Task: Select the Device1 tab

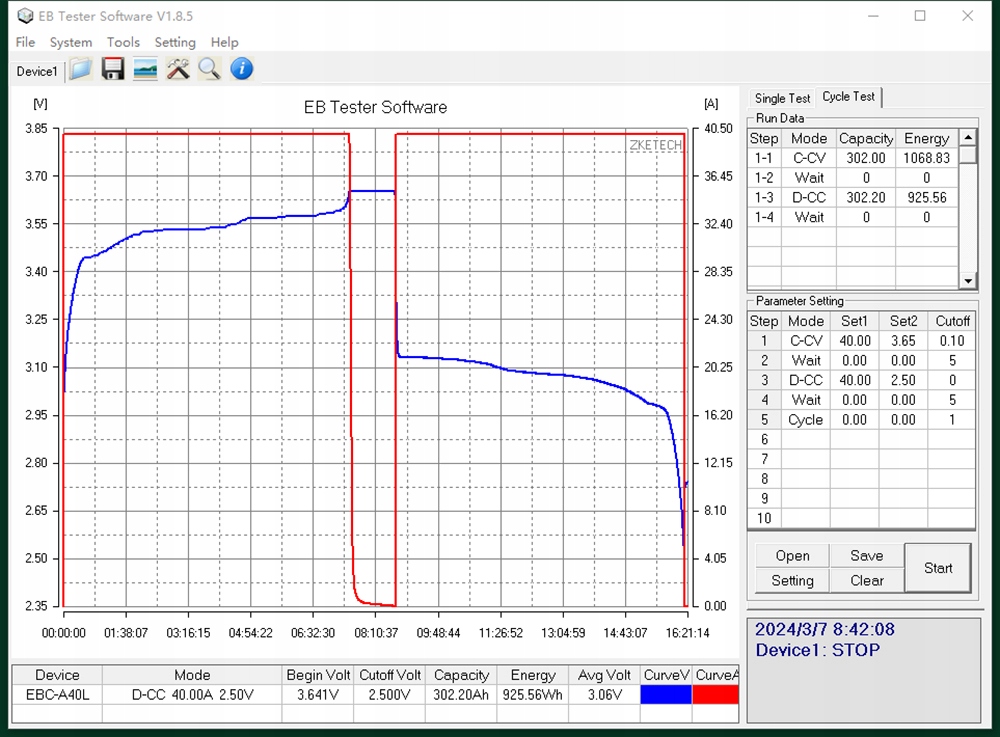Action: (x=37, y=71)
